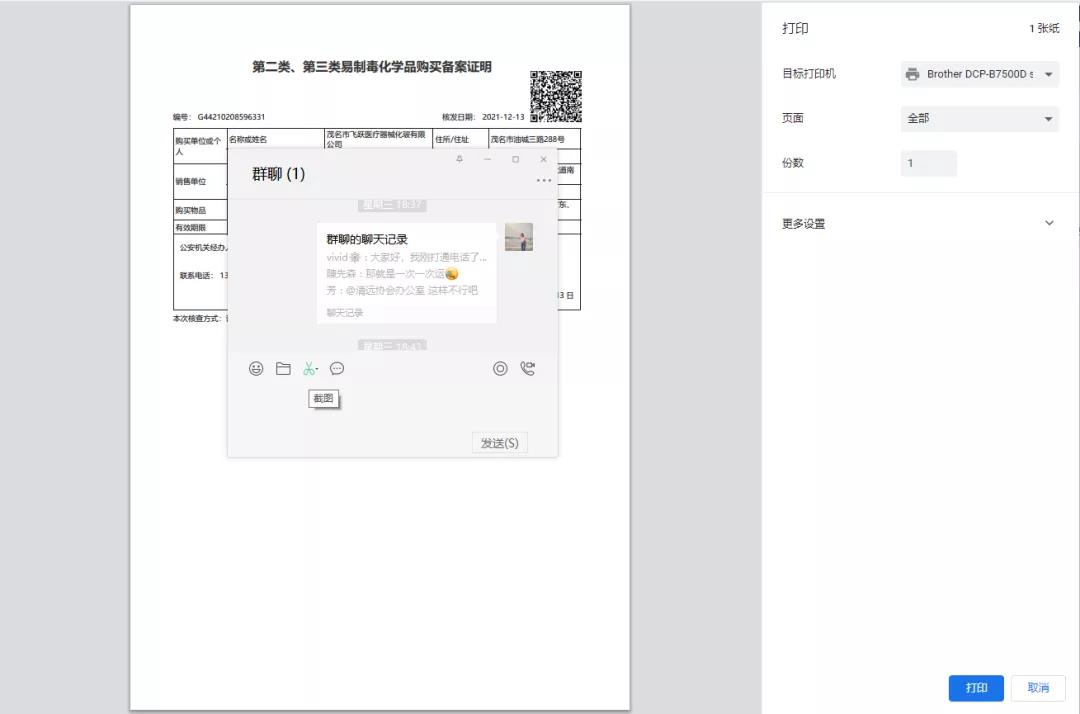
Task: Pin the chat window on top
Action: coord(459,159)
